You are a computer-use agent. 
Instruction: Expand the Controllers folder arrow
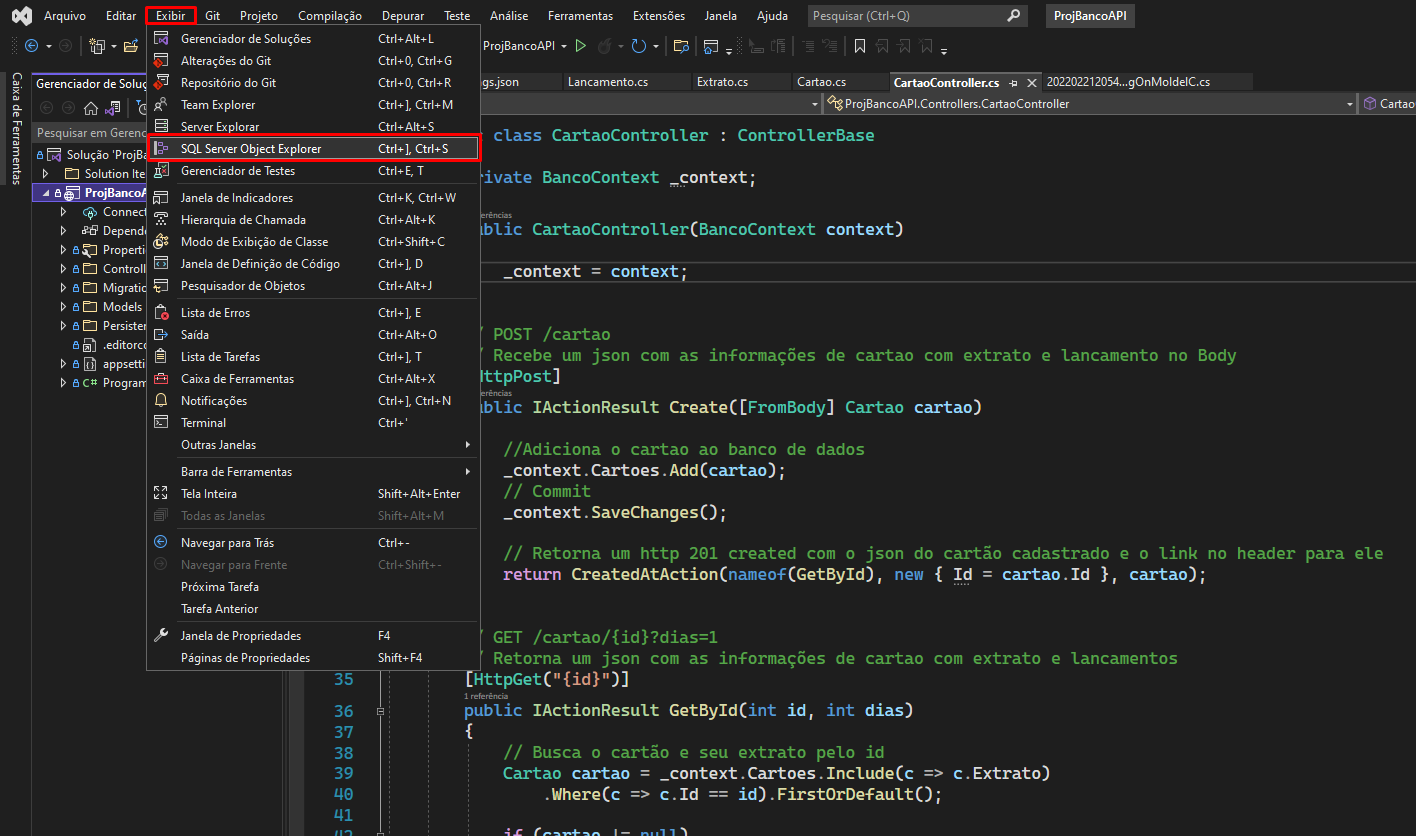click(64, 269)
